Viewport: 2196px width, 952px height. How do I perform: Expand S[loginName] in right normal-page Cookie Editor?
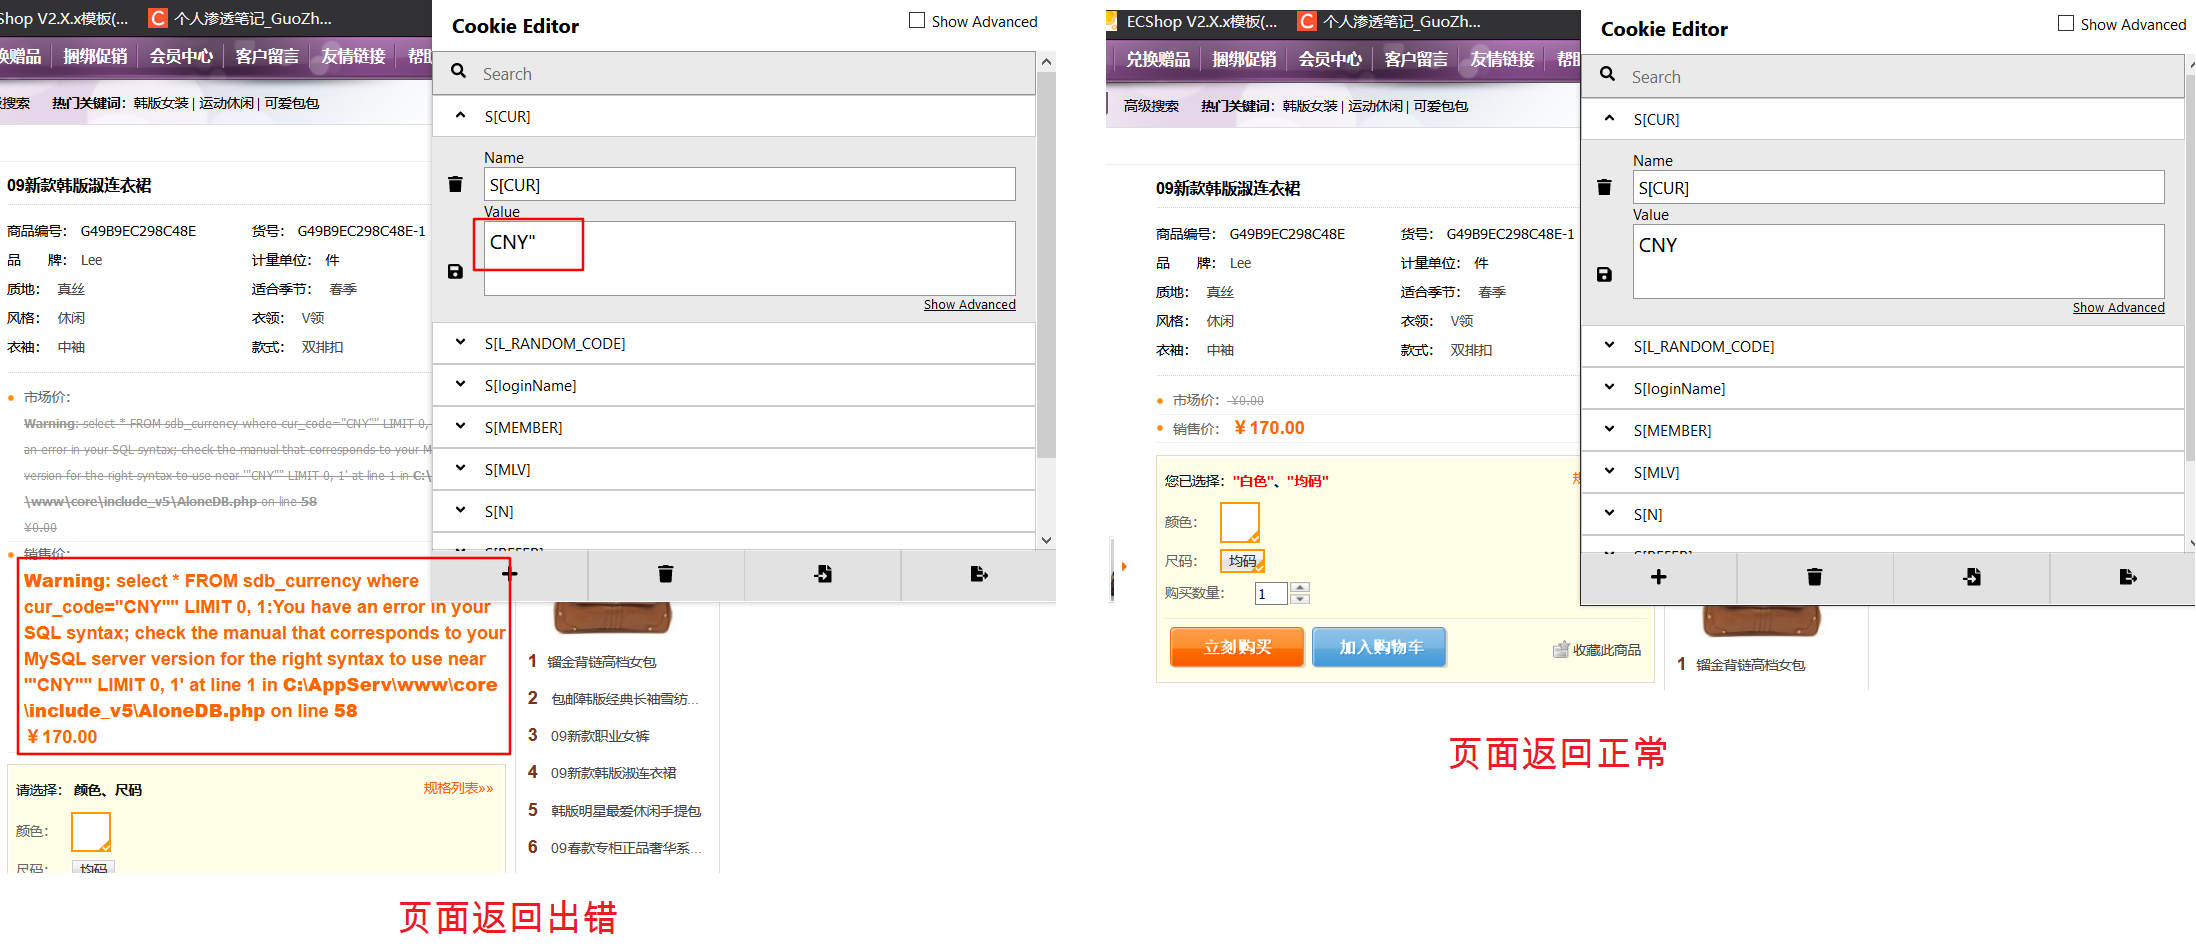[1609, 388]
